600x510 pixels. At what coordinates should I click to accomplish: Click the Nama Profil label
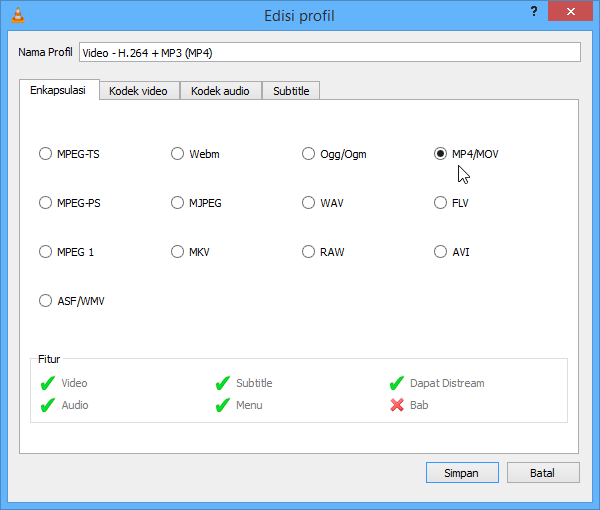(45, 52)
